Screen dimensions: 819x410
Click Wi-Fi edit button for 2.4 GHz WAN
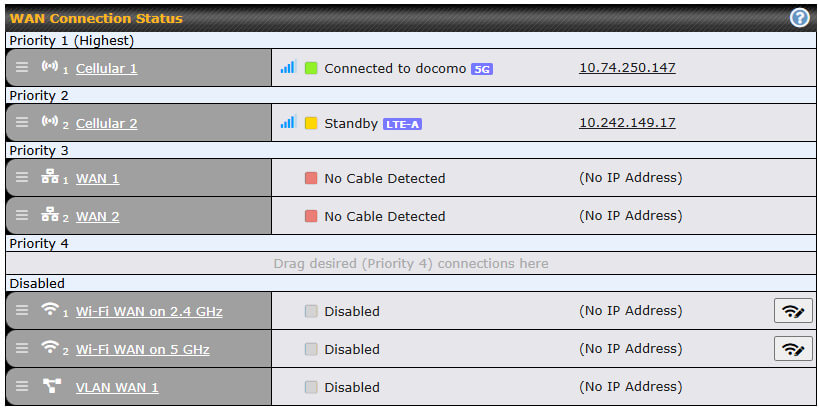click(793, 311)
